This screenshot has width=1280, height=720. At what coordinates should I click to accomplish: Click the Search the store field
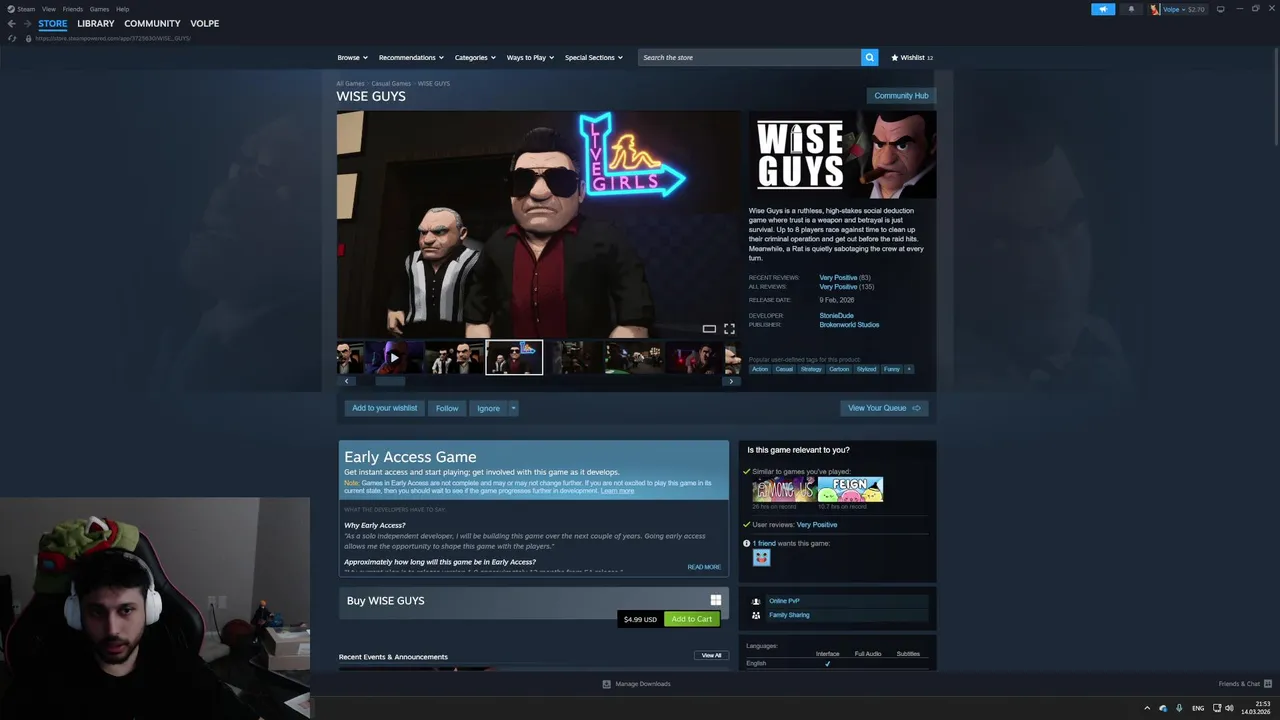coord(749,57)
